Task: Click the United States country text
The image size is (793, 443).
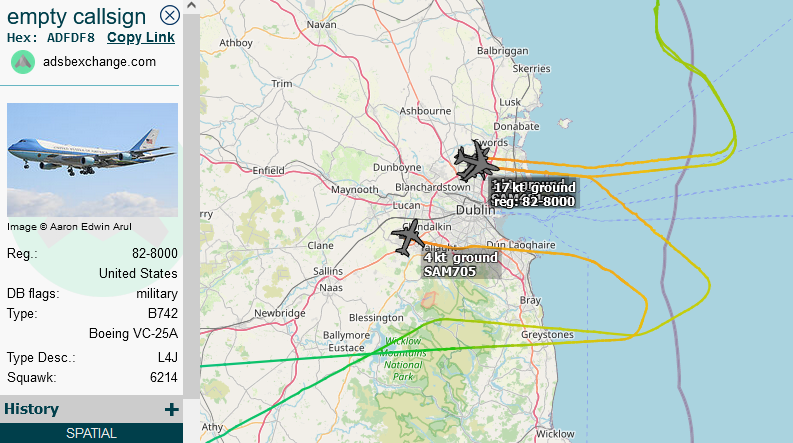Action: point(138,274)
